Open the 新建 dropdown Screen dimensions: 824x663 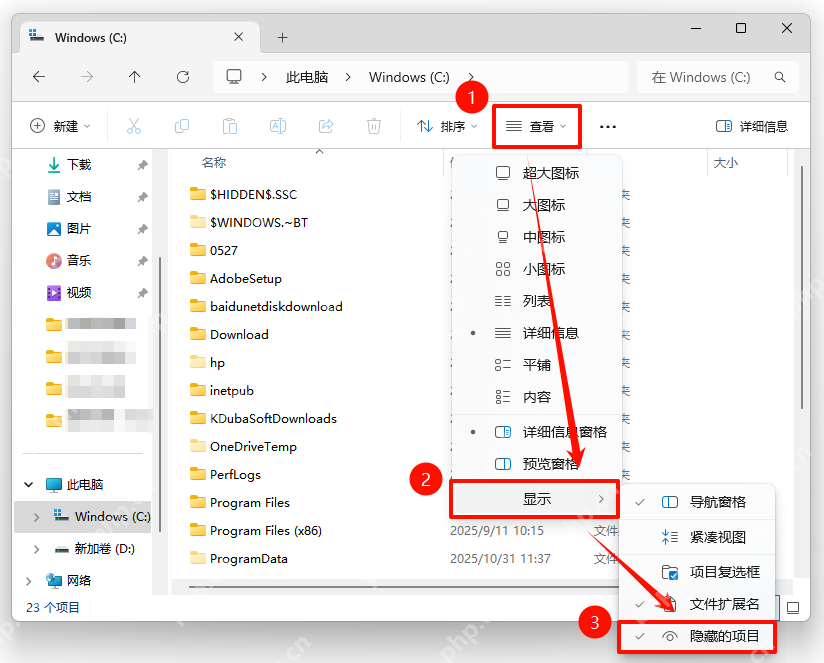(60, 126)
